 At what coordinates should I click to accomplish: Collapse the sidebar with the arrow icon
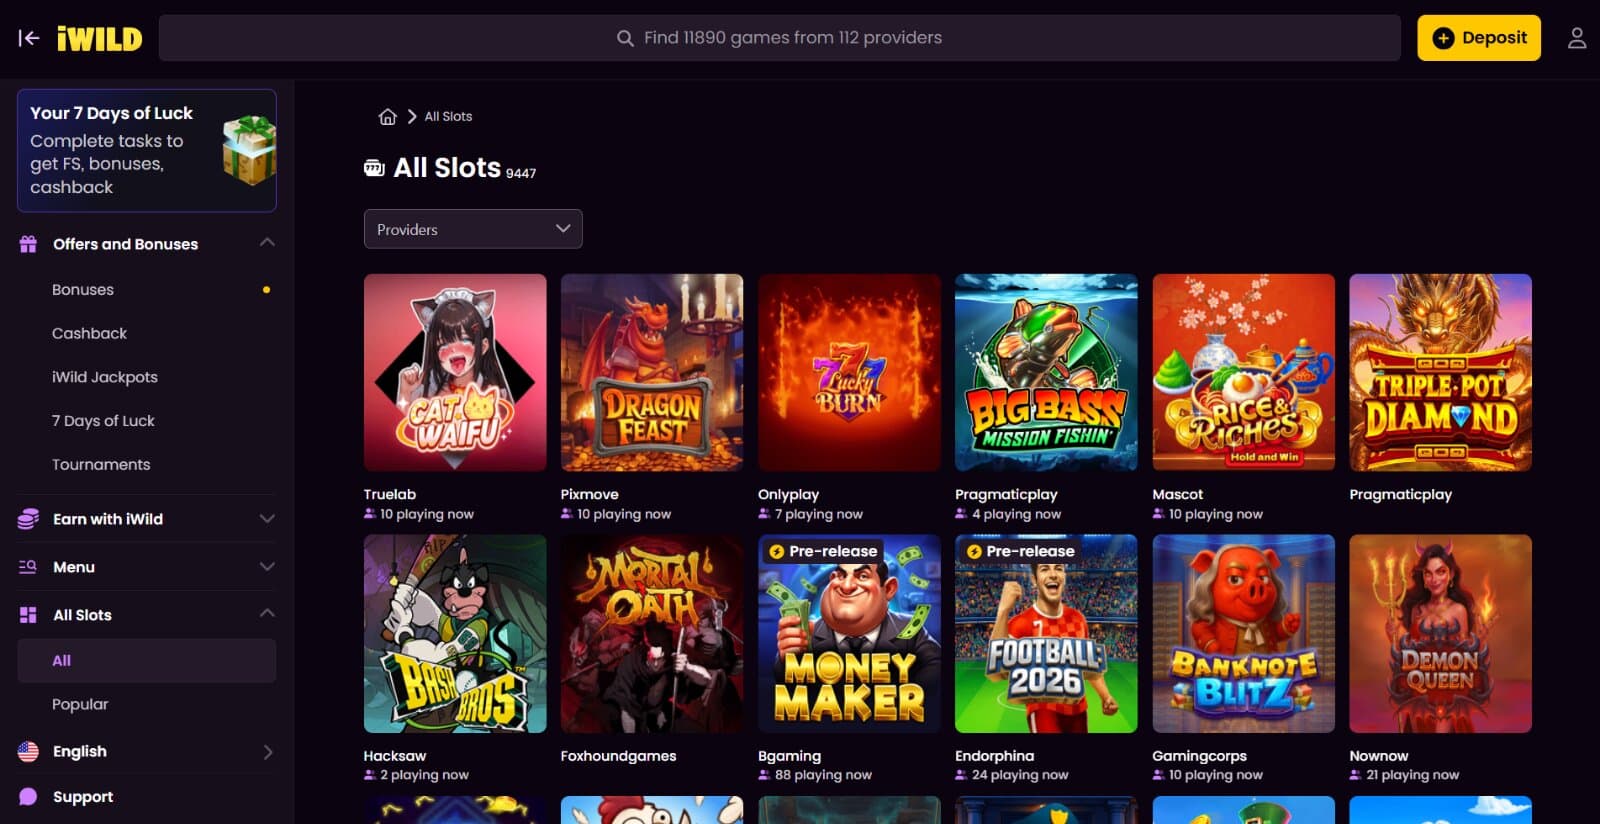[x=29, y=38]
